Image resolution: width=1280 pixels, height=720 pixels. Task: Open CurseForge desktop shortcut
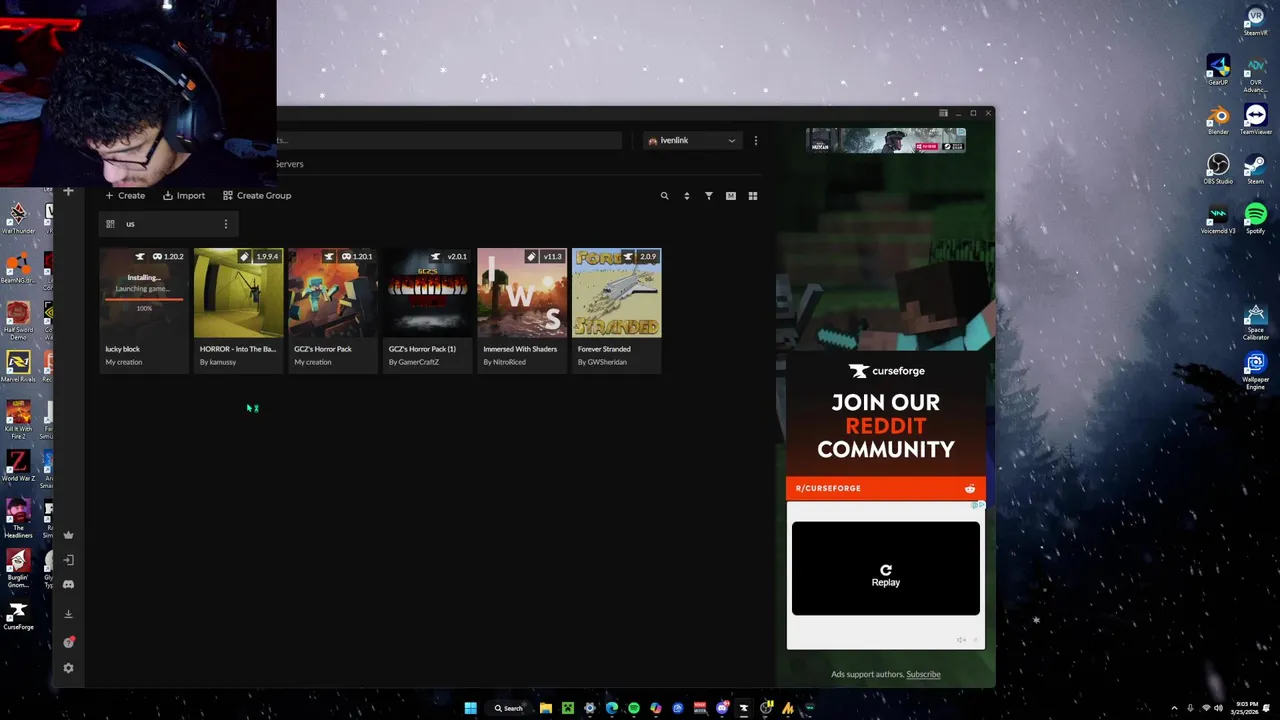click(18, 615)
